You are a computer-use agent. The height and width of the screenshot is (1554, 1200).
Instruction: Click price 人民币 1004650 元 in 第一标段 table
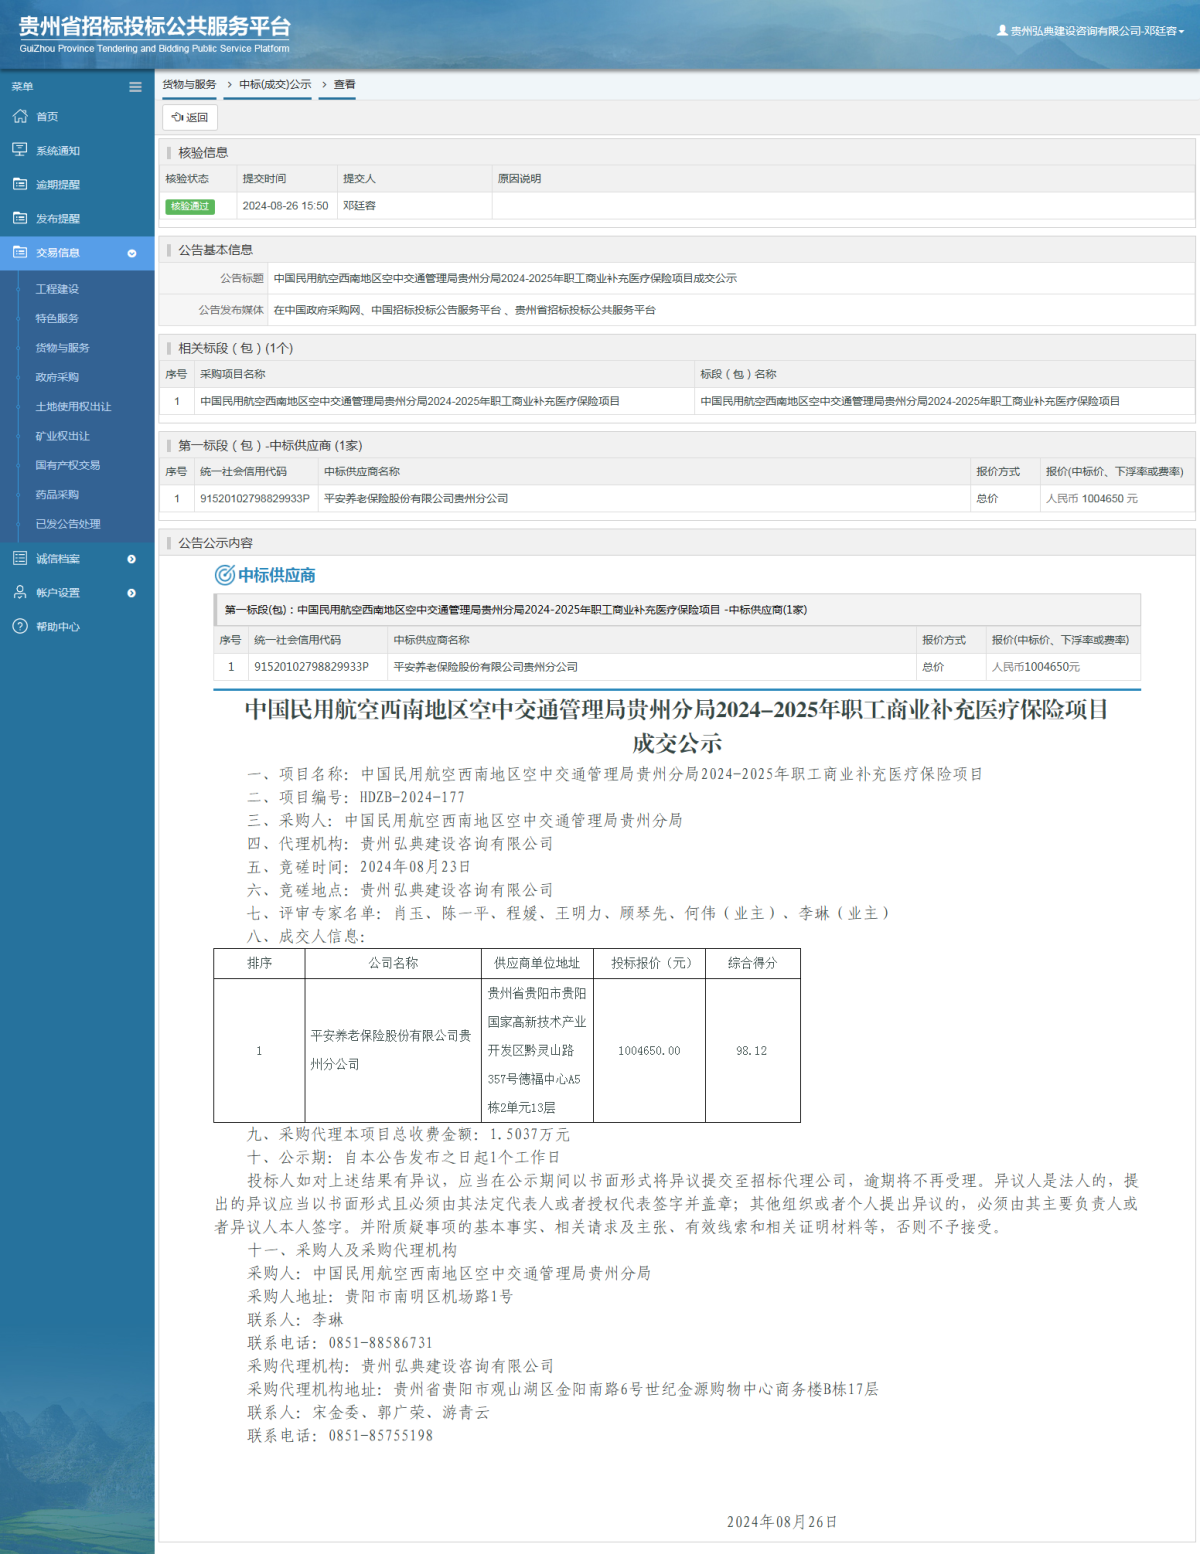[x=1092, y=498]
